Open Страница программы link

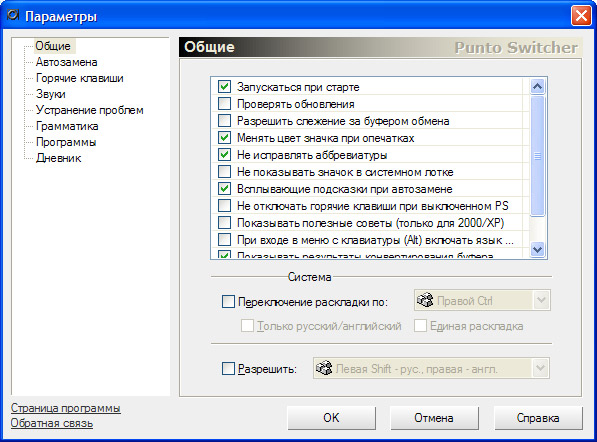point(65,408)
